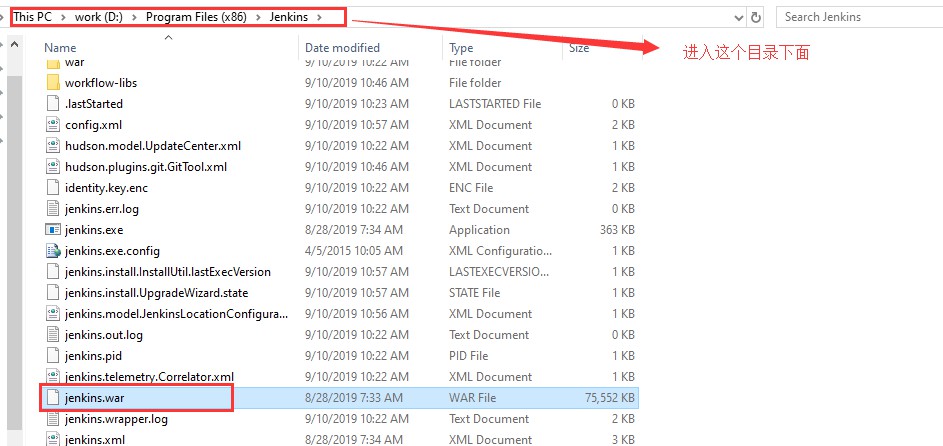The image size is (943, 446).
Task: Click the workflow-libs folder icon
Action: point(54,83)
